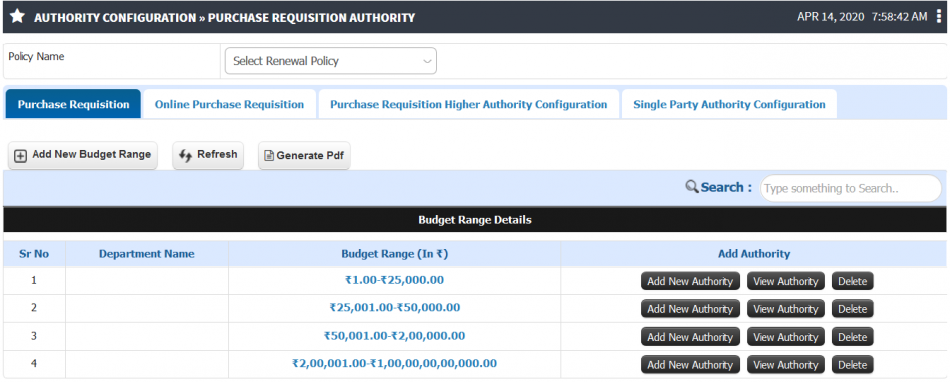Focus the Type something to Search field
950x382 pixels.
coord(851,188)
